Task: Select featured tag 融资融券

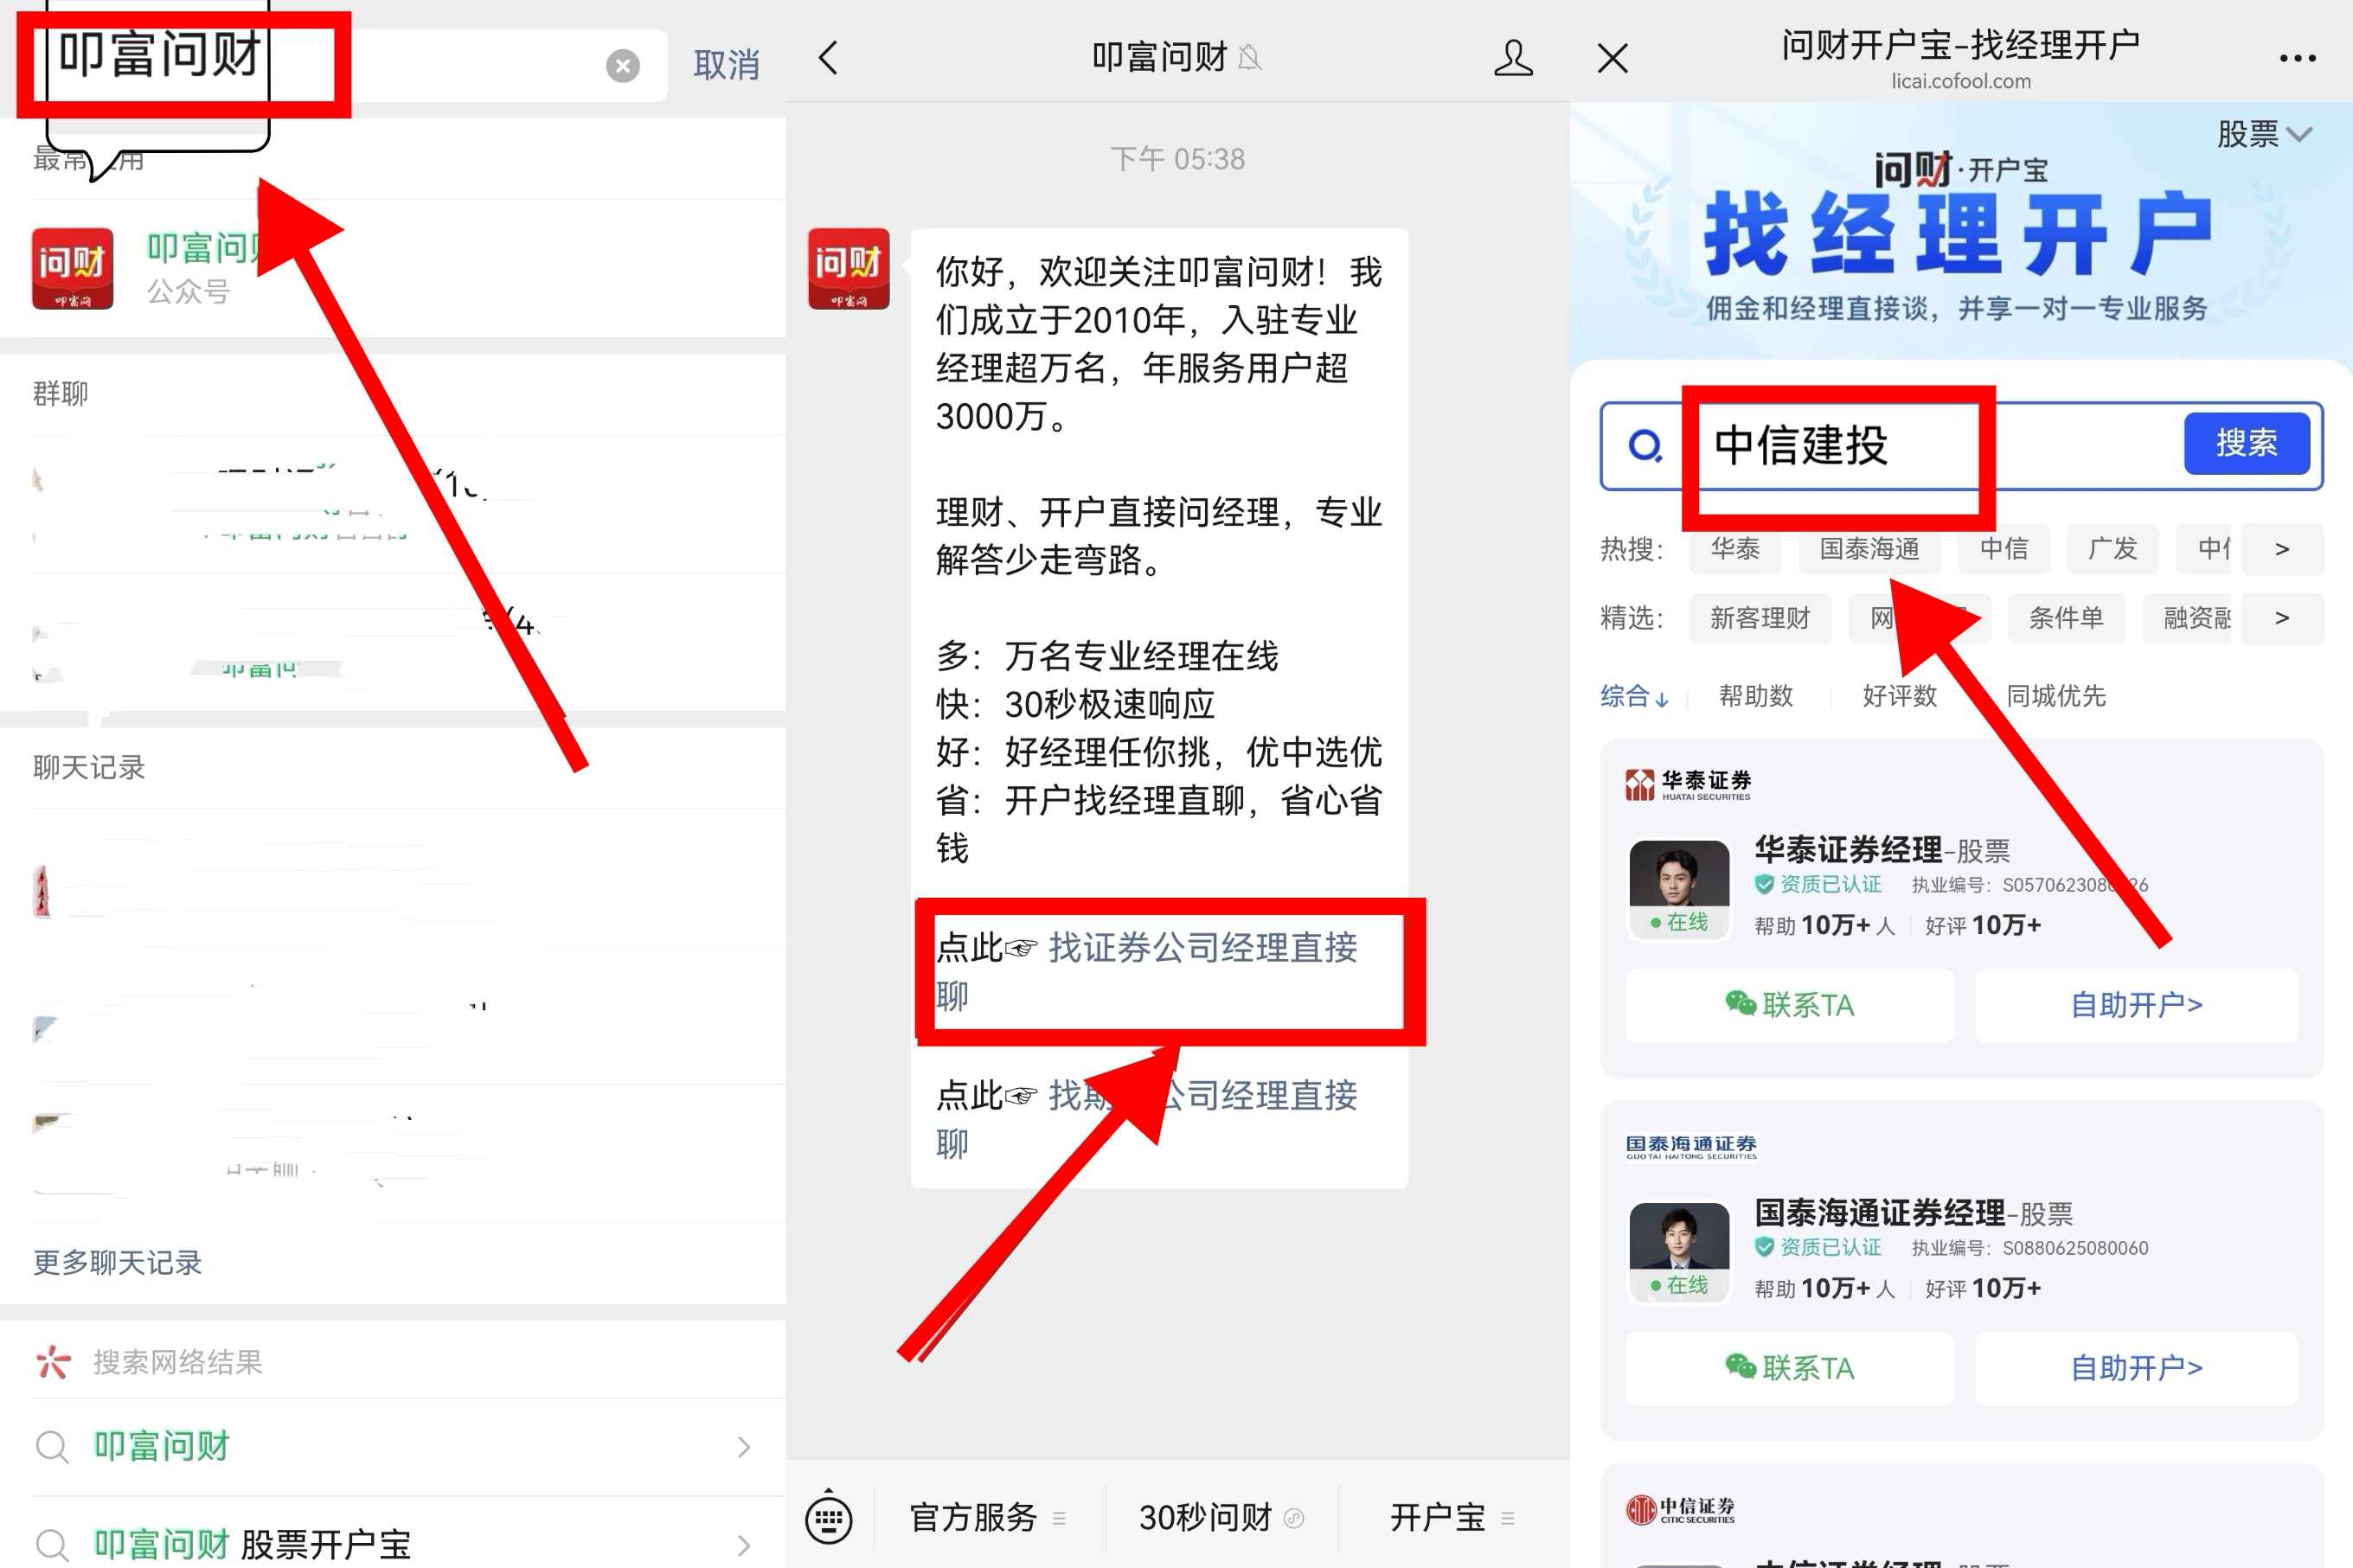Action: pos(2188,618)
